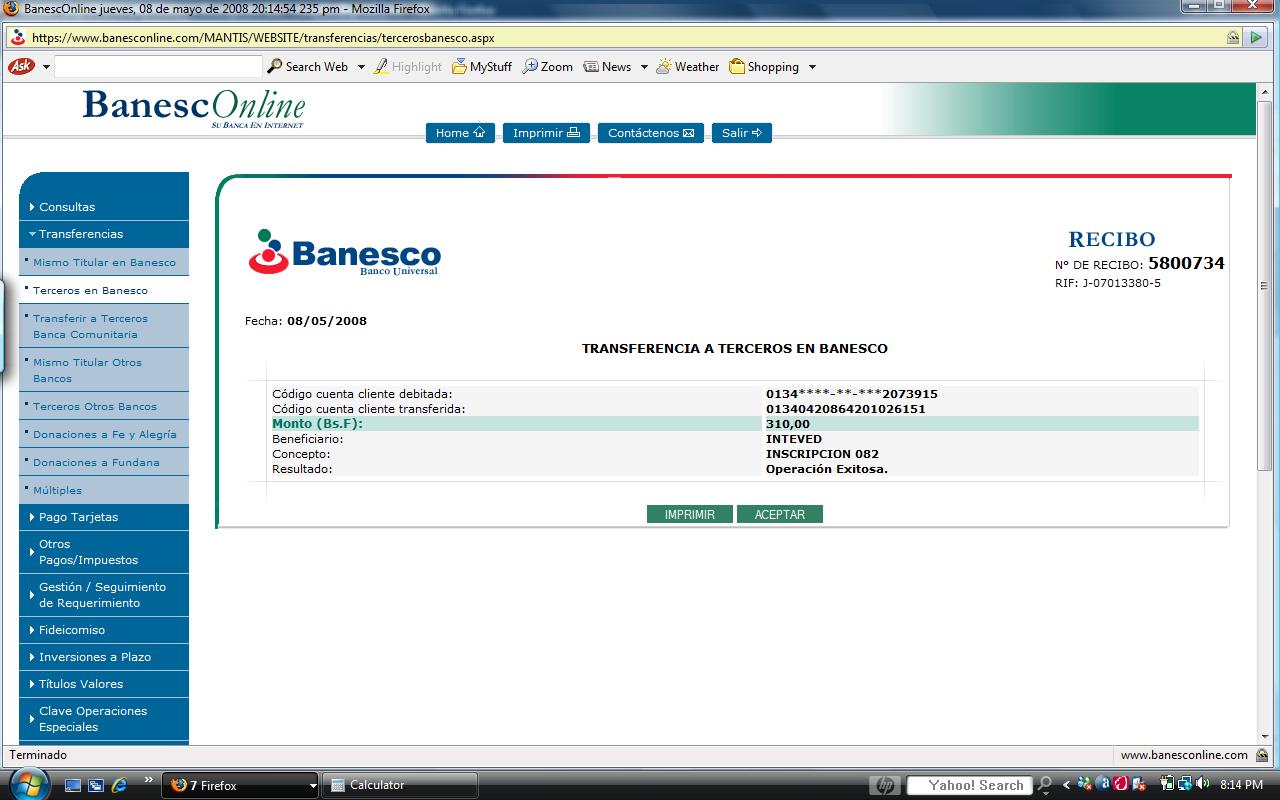Click the Highlight toolbar button

(408, 67)
